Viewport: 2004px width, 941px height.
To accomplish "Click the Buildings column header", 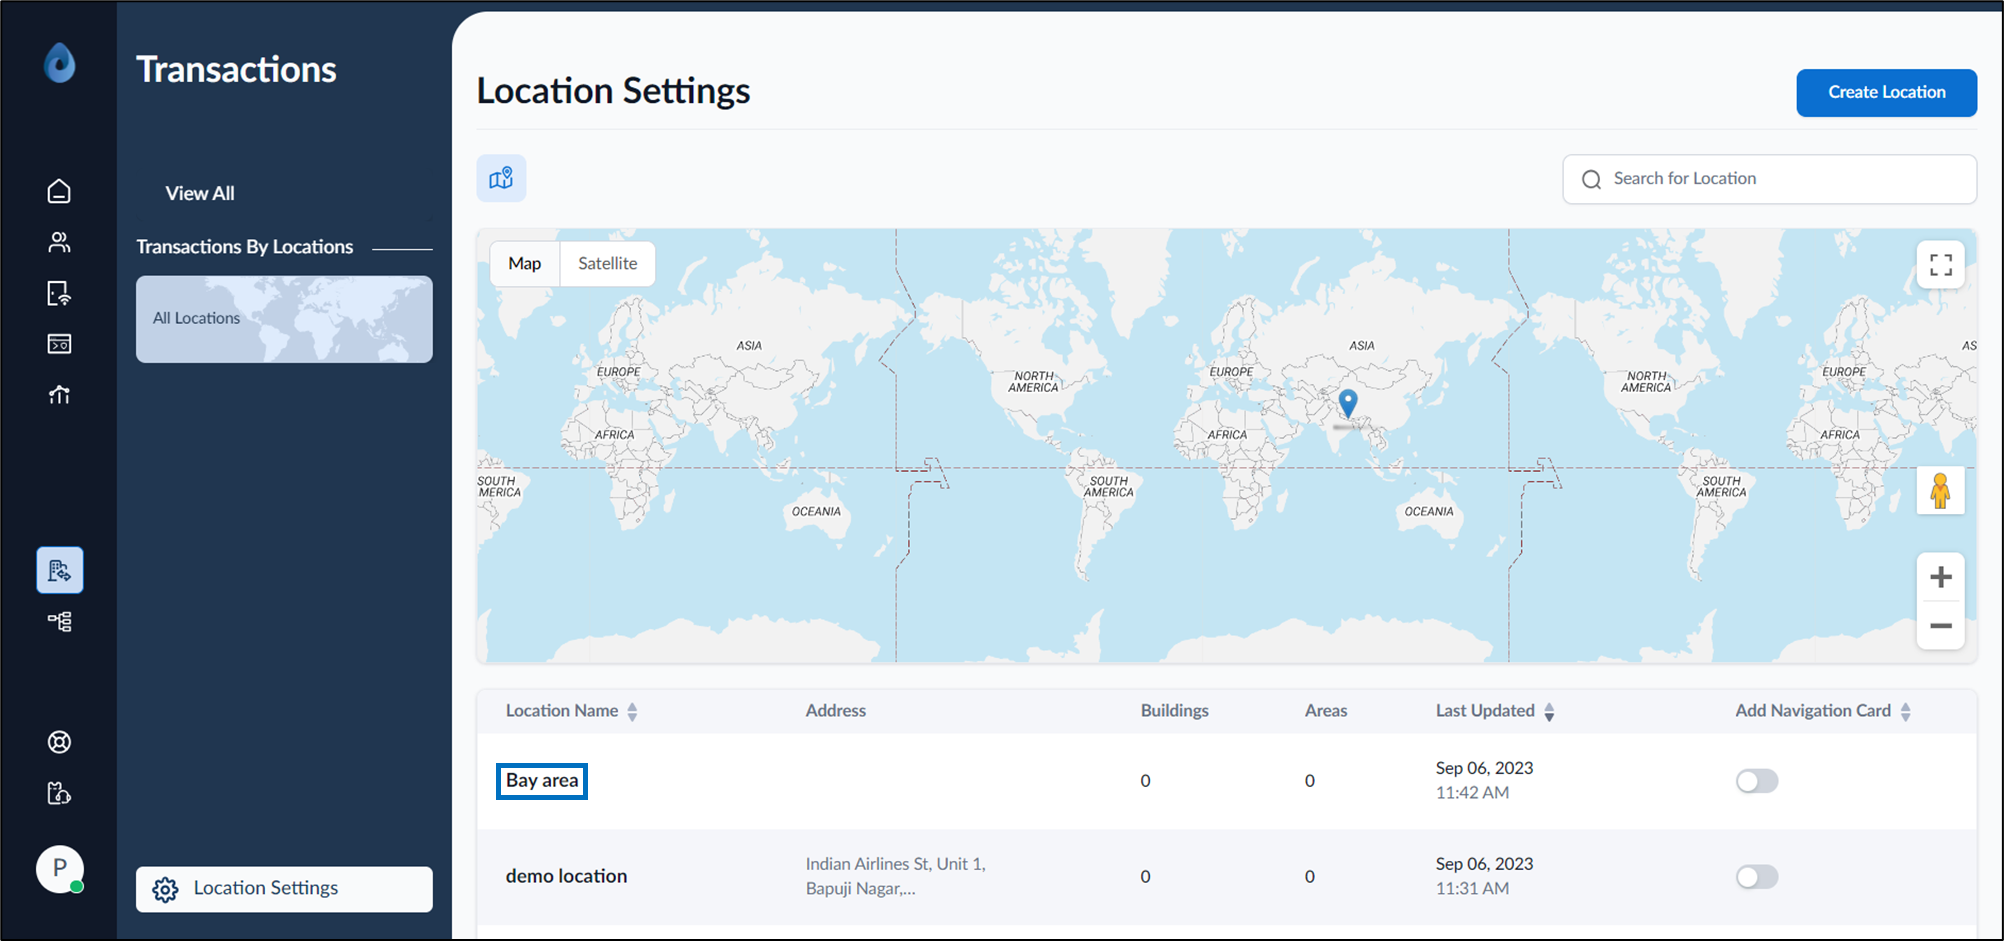I will pyautogui.click(x=1175, y=711).
